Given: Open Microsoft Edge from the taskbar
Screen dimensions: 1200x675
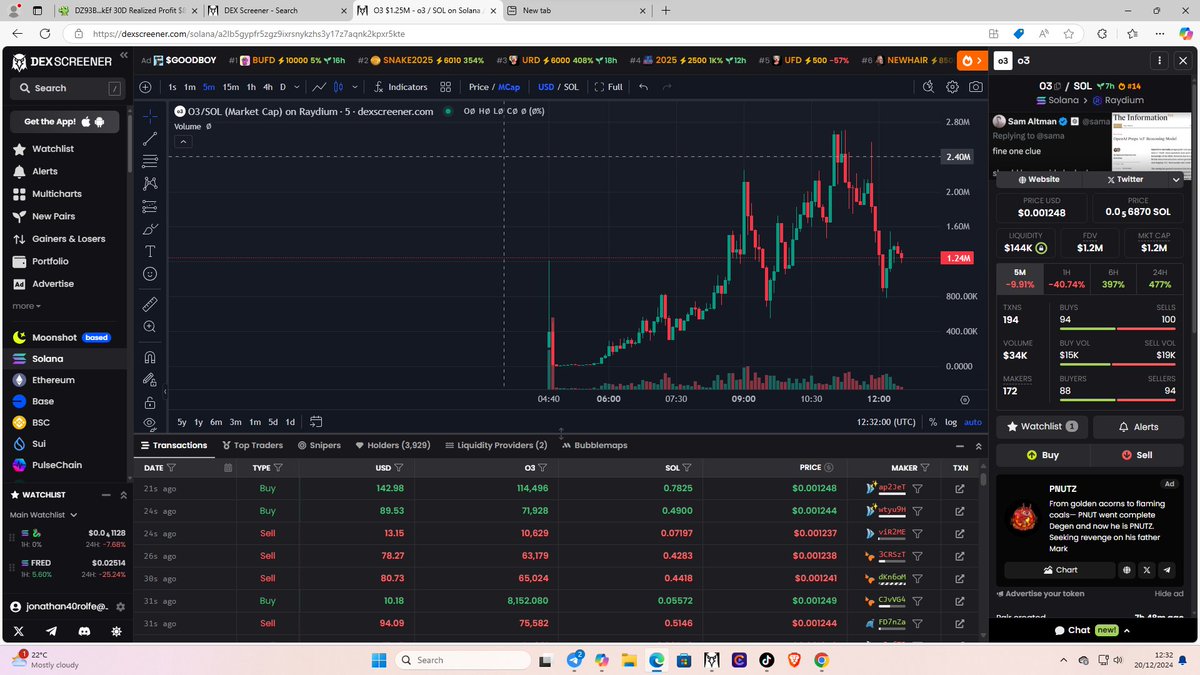Looking at the screenshot, I should point(656,660).
